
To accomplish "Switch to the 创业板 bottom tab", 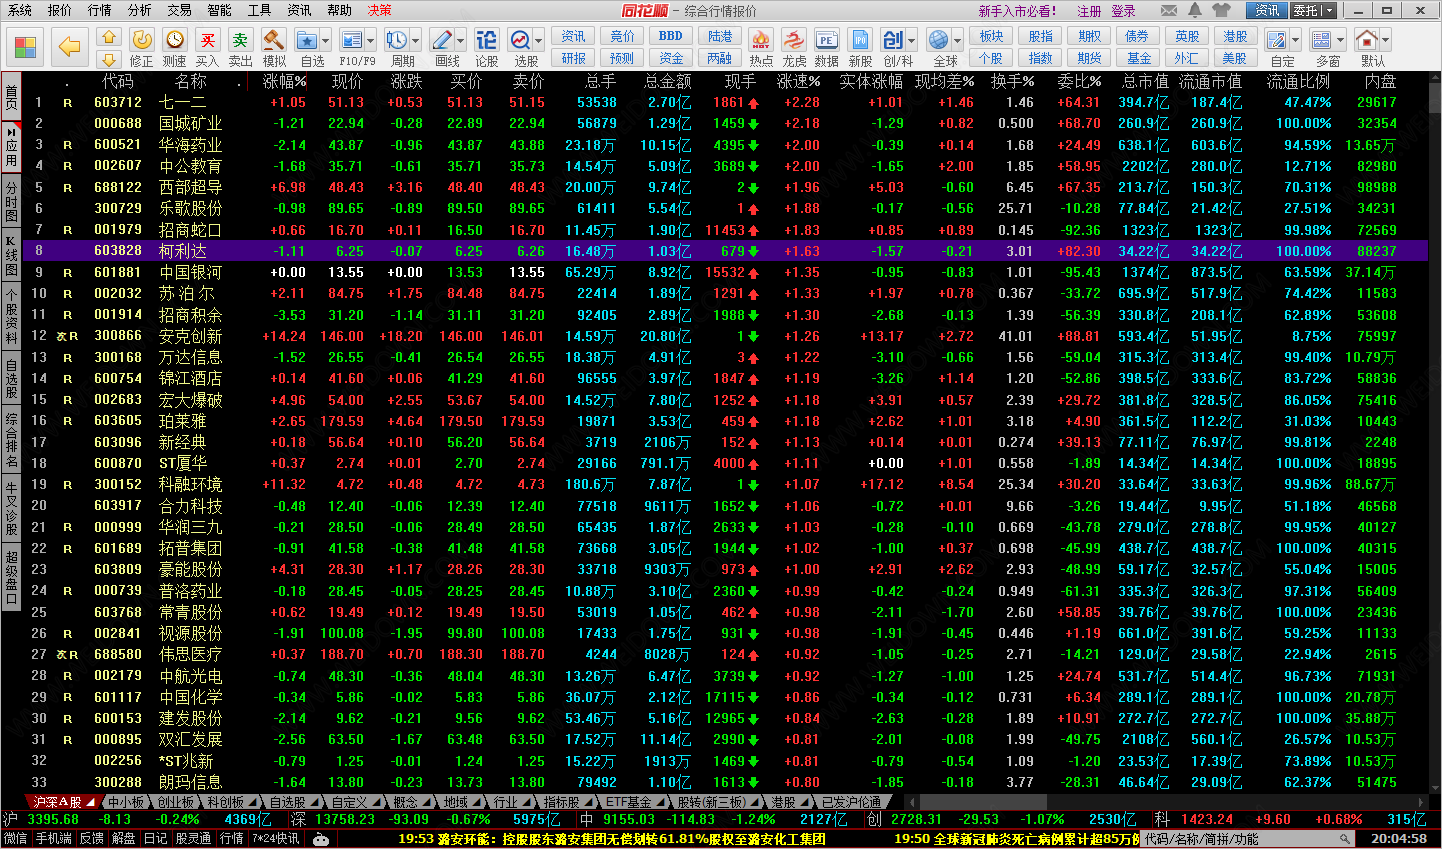I will [175, 802].
